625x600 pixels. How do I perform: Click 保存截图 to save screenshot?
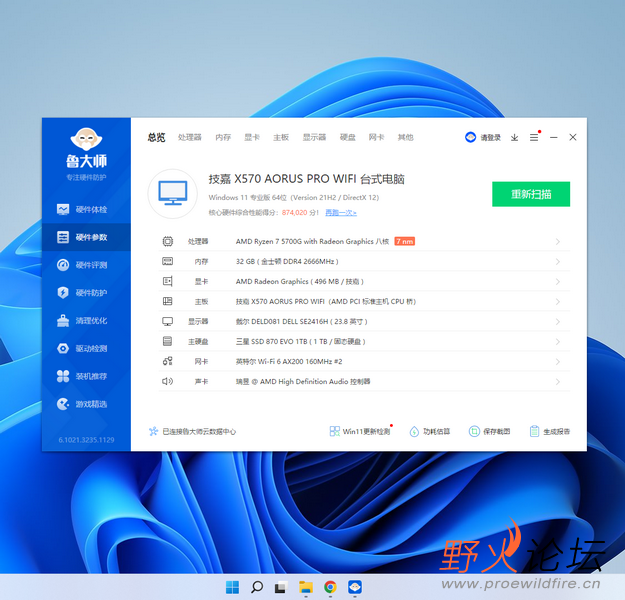point(489,431)
